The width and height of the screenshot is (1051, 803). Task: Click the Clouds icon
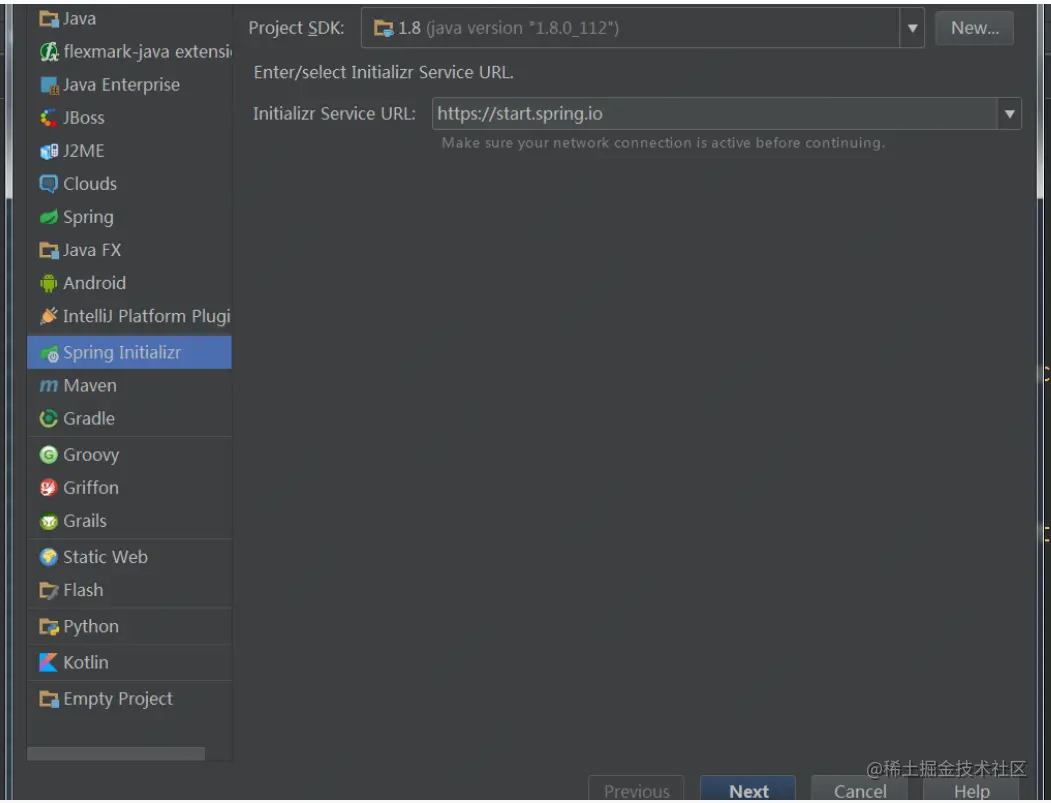(x=49, y=184)
